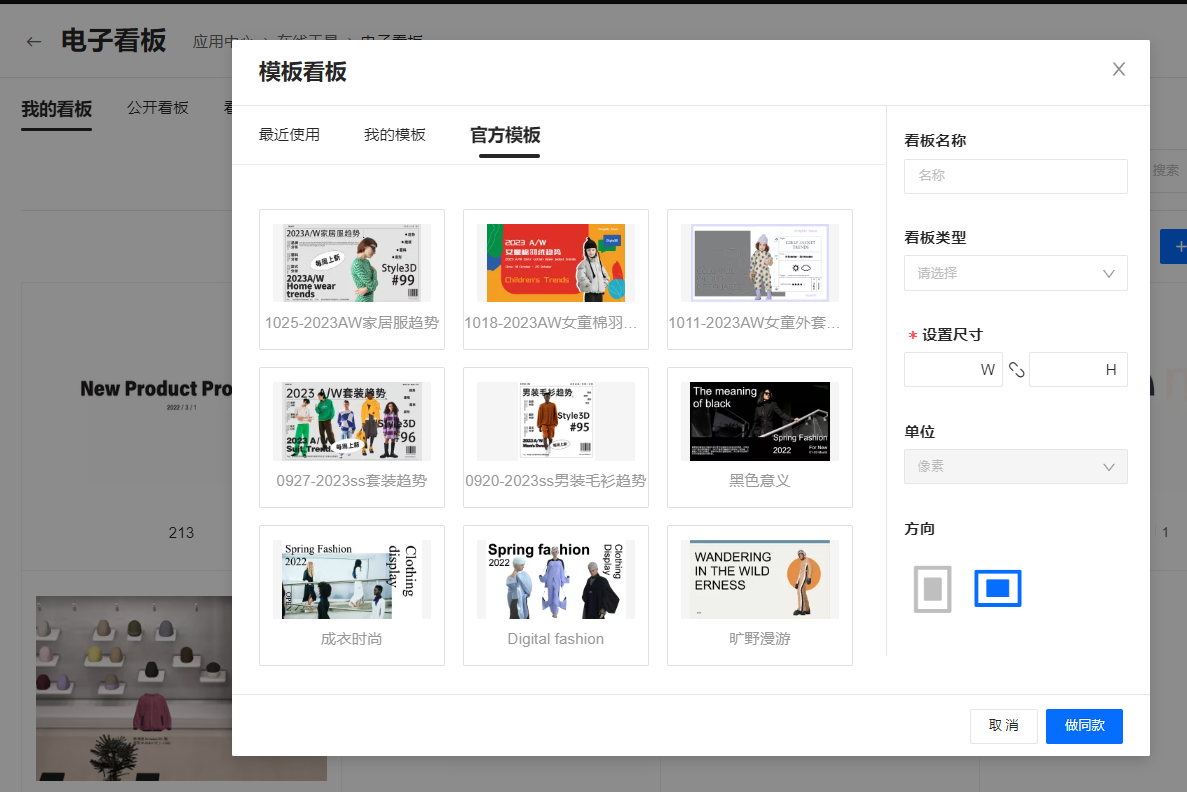This screenshot has height=792, width=1187.
Task: Open the 看板类型 请选择 dropdown
Action: (x=1015, y=273)
